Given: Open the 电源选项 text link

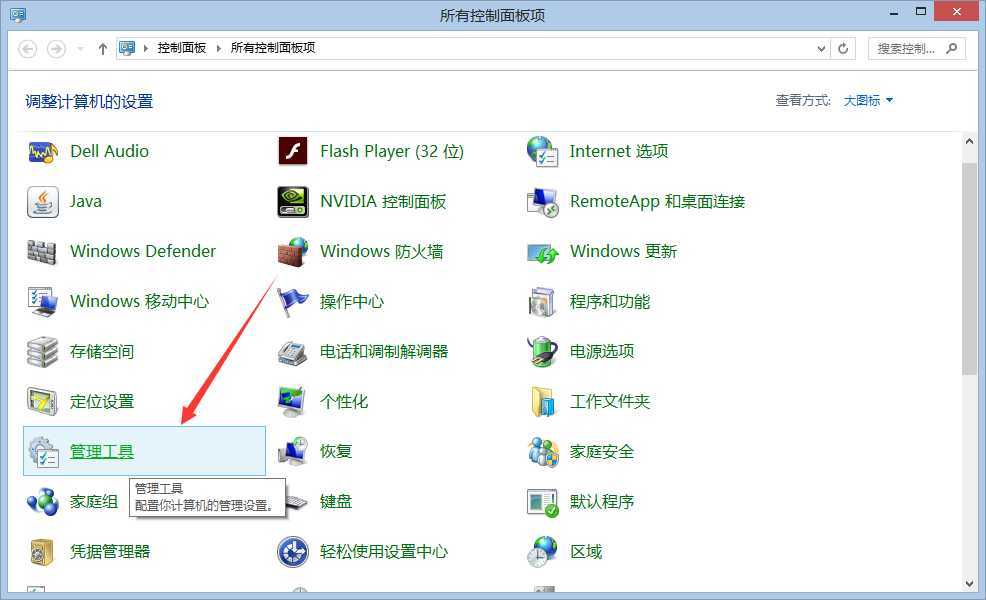Looking at the screenshot, I should [x=602, y=352].
